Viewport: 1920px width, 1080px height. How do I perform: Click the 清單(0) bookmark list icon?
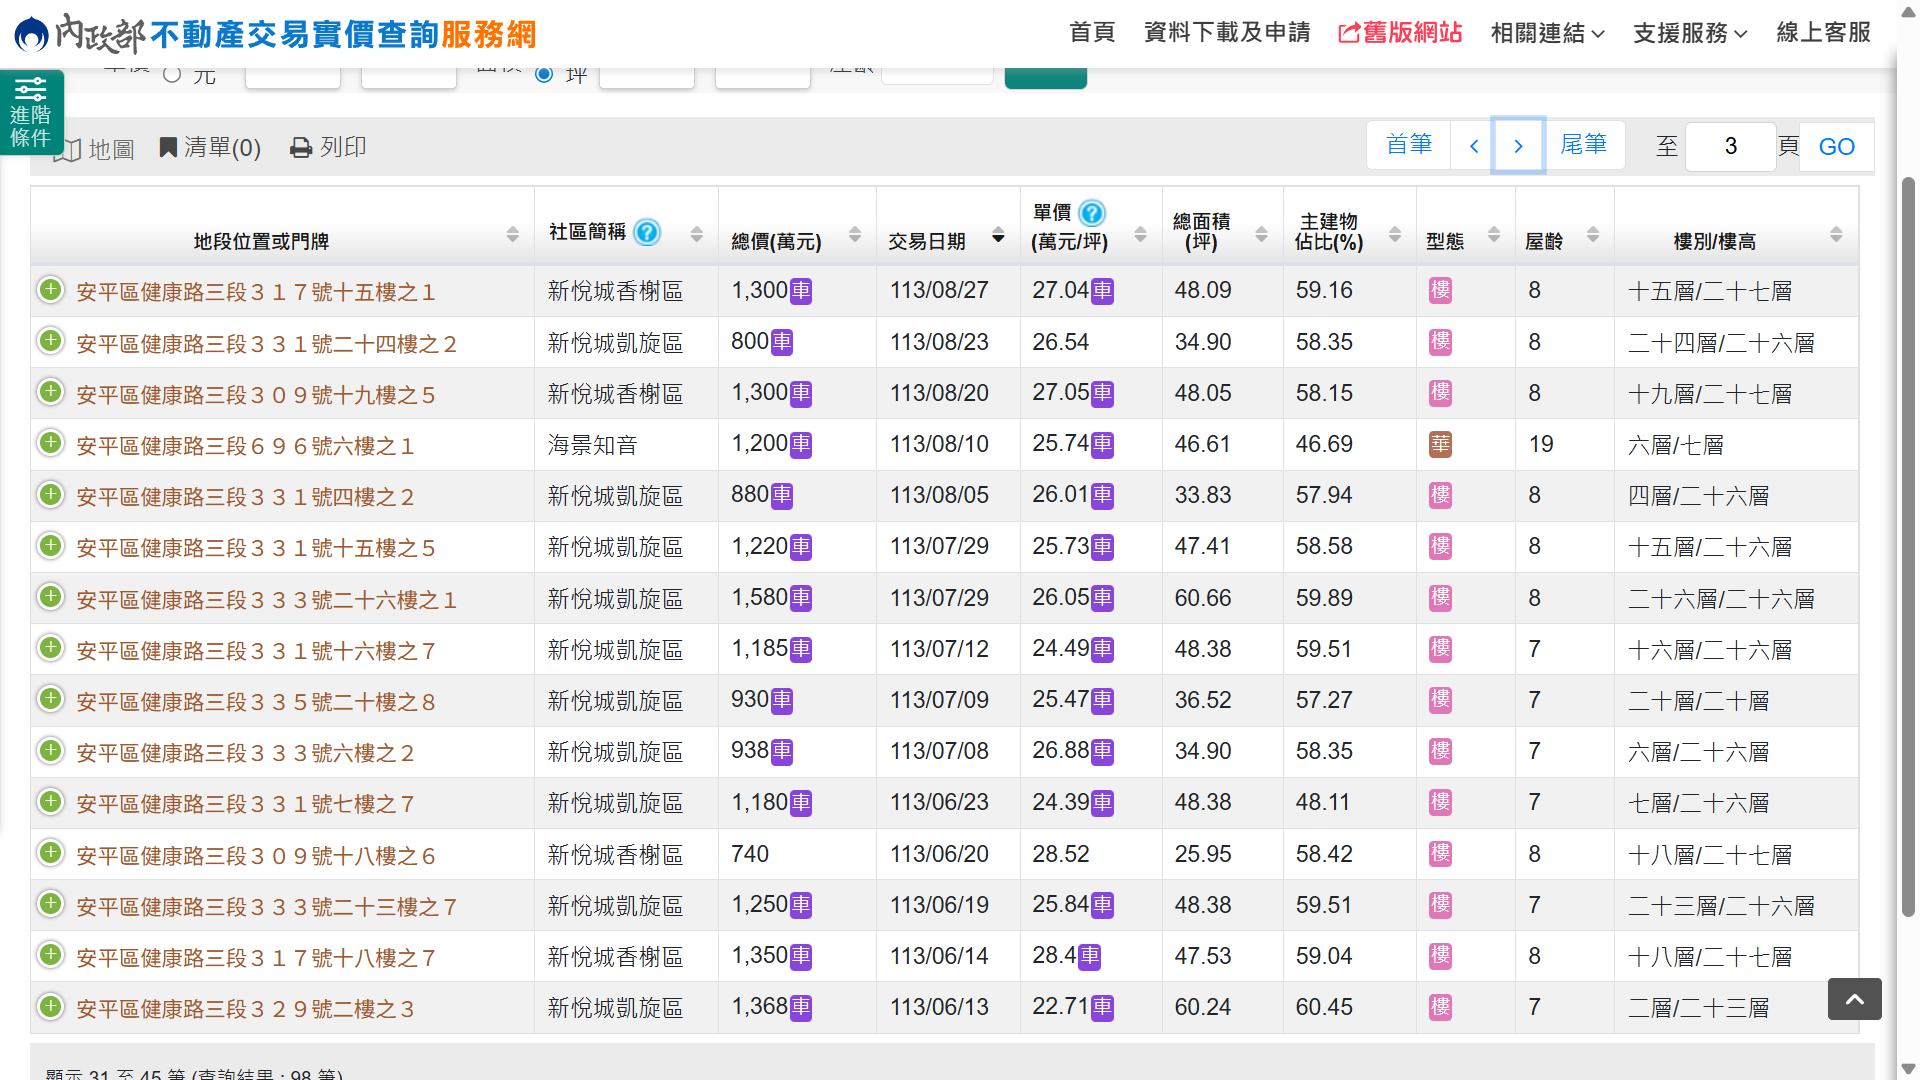coord(169,148)
